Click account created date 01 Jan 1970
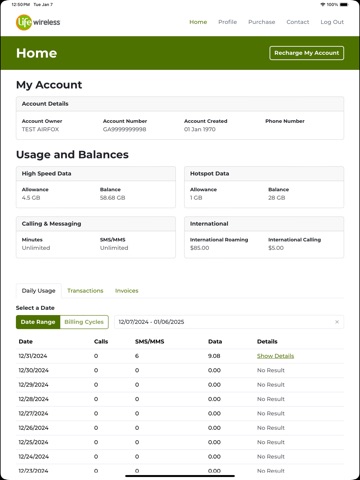Image resolution: width=360 pixels, height=480 pixels. coord(200,129)
